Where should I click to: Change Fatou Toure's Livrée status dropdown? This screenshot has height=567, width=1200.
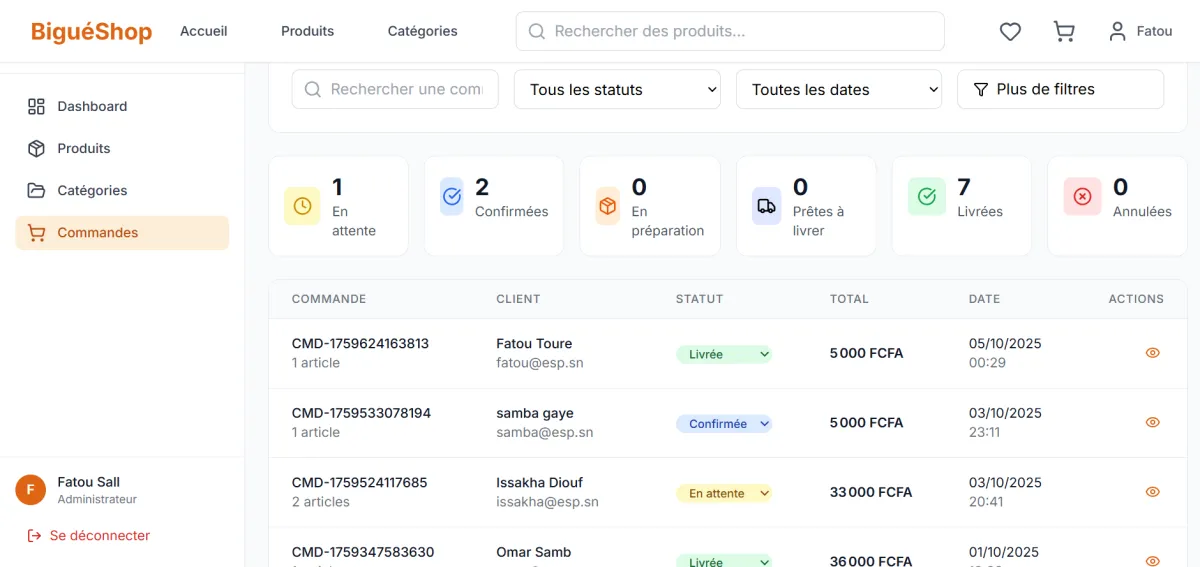tap(724, 354)
